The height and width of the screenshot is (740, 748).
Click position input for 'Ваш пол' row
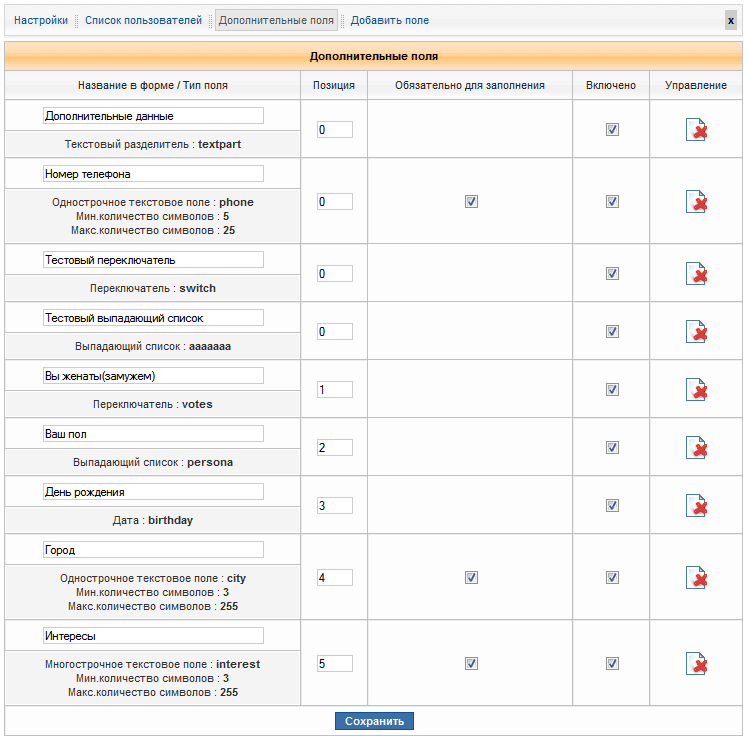point(335,448)
